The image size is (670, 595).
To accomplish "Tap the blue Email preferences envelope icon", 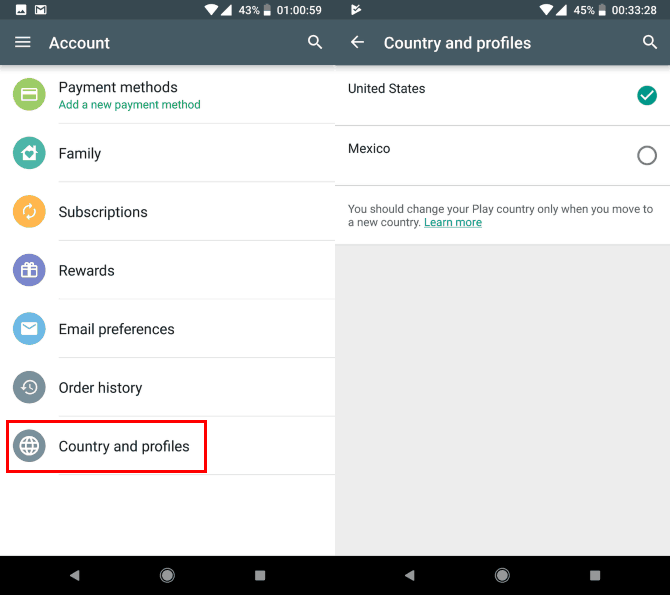I will tap(29, 329).
